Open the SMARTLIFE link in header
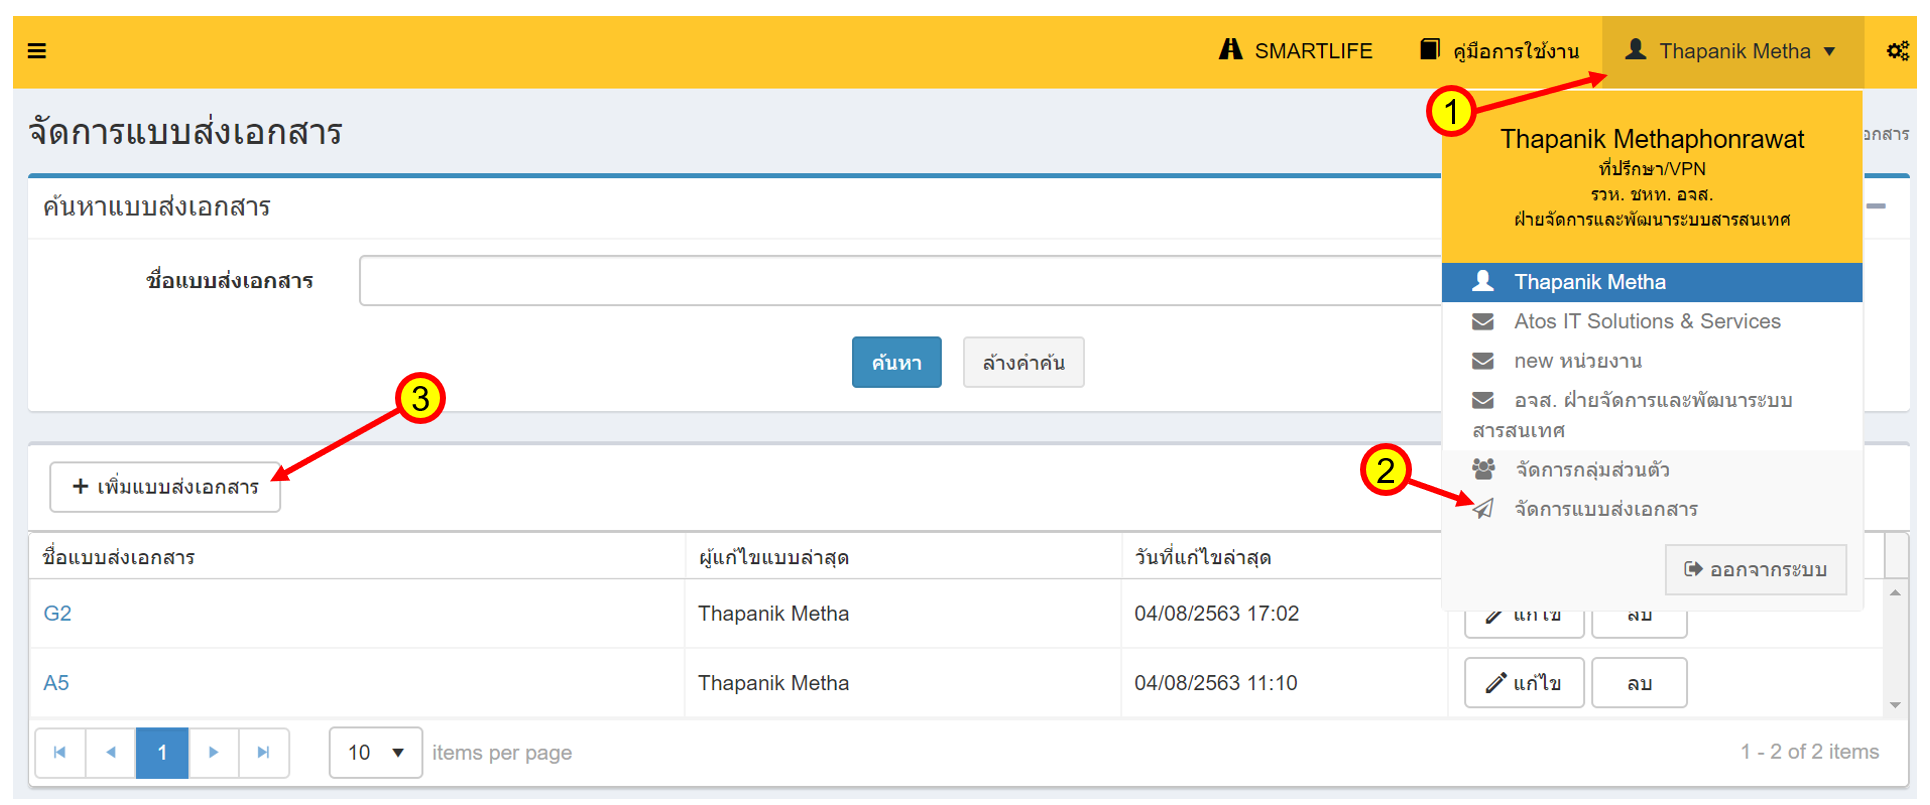The image size is (1930, 805). tap(1296, 51)
